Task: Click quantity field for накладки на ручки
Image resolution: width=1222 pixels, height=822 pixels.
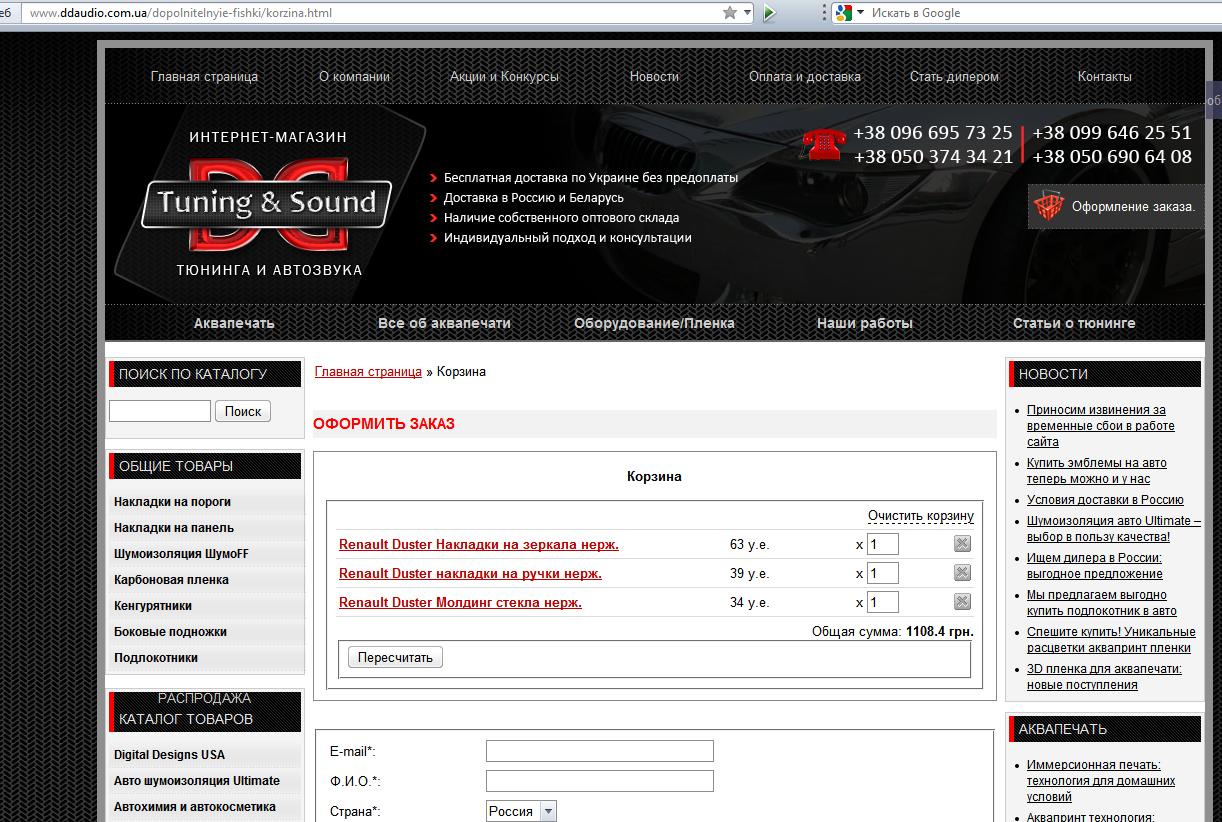Action: pos(883,573)
